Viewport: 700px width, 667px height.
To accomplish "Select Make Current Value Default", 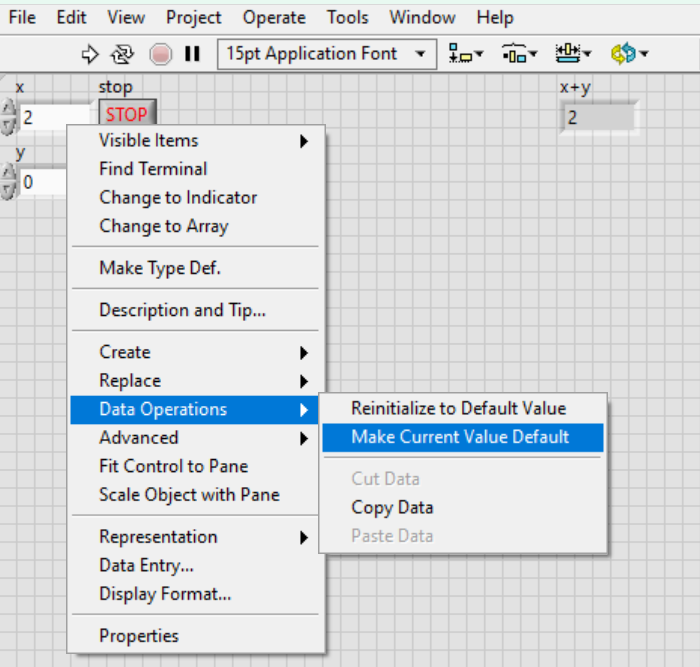I will click(x=460, y=437).
